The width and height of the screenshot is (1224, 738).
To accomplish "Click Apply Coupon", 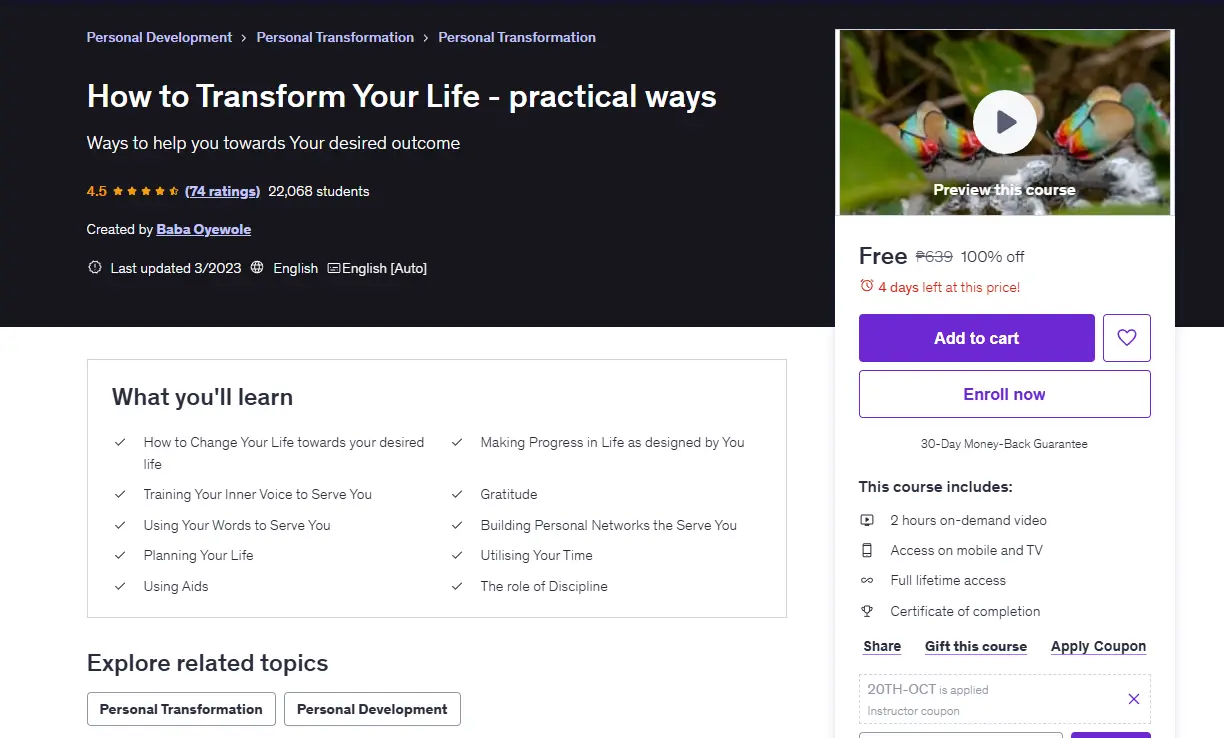I will pyautogui.click(x=1098, y=646).
